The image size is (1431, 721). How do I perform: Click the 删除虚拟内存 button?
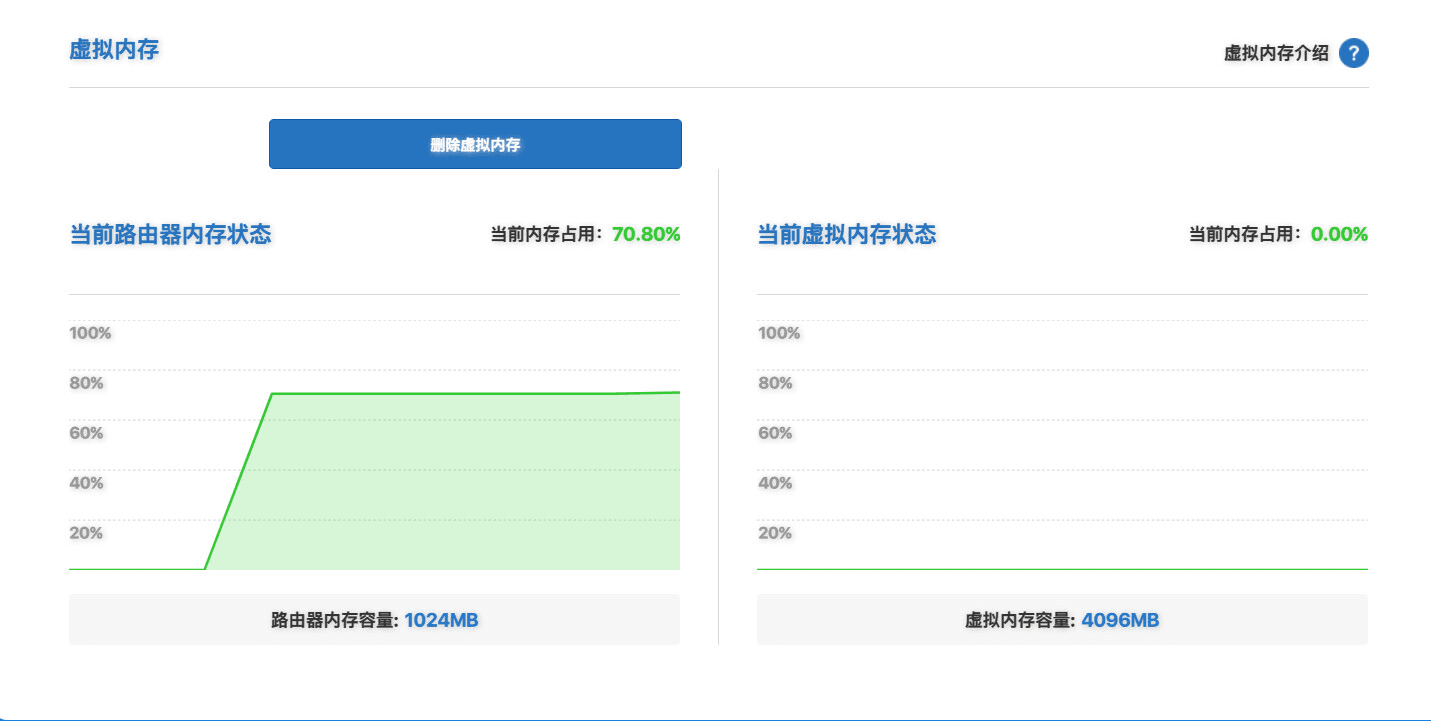coord(475,144)
